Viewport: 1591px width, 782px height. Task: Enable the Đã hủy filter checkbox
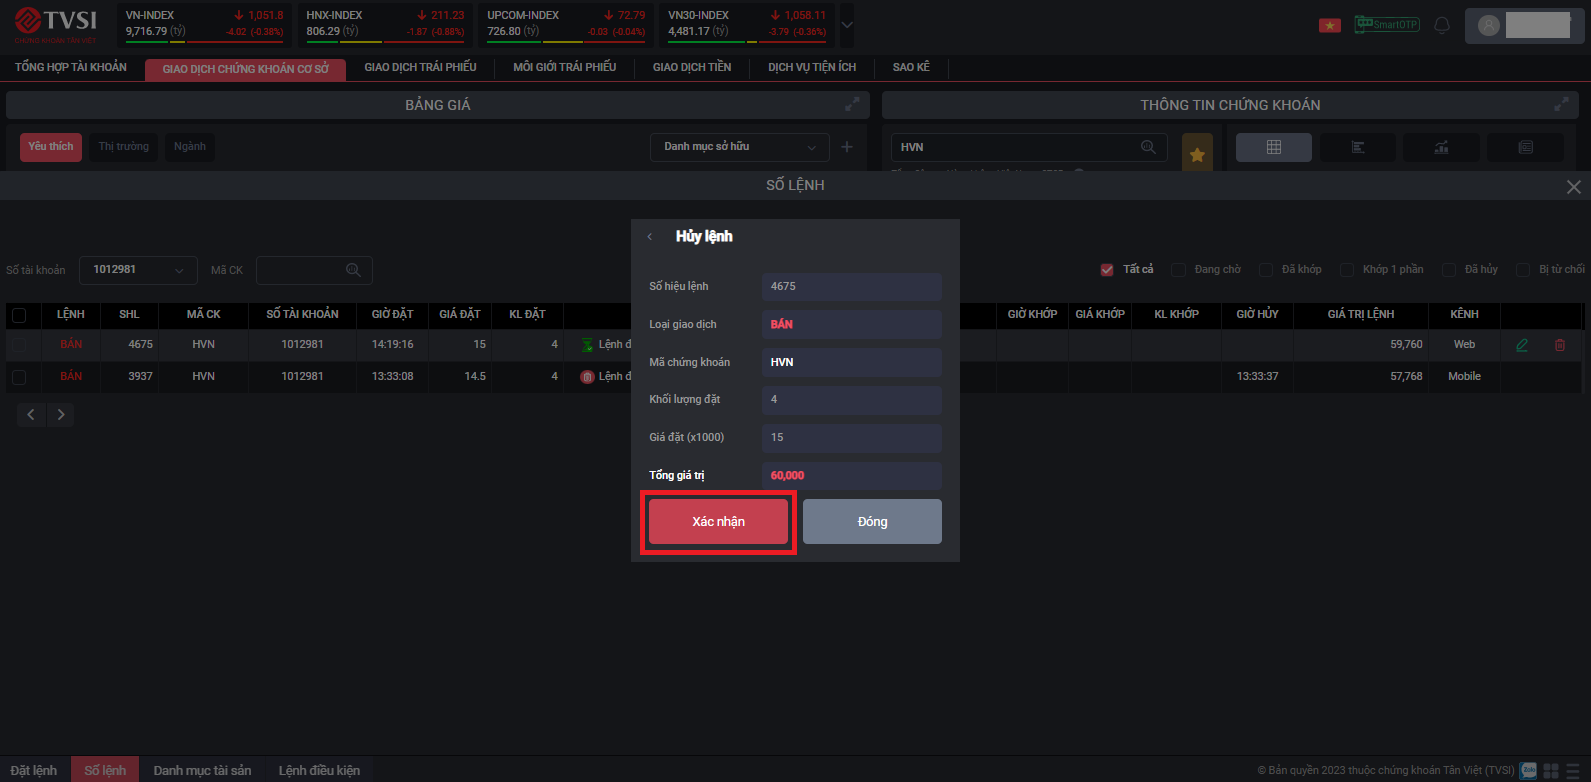(1448, 270)
